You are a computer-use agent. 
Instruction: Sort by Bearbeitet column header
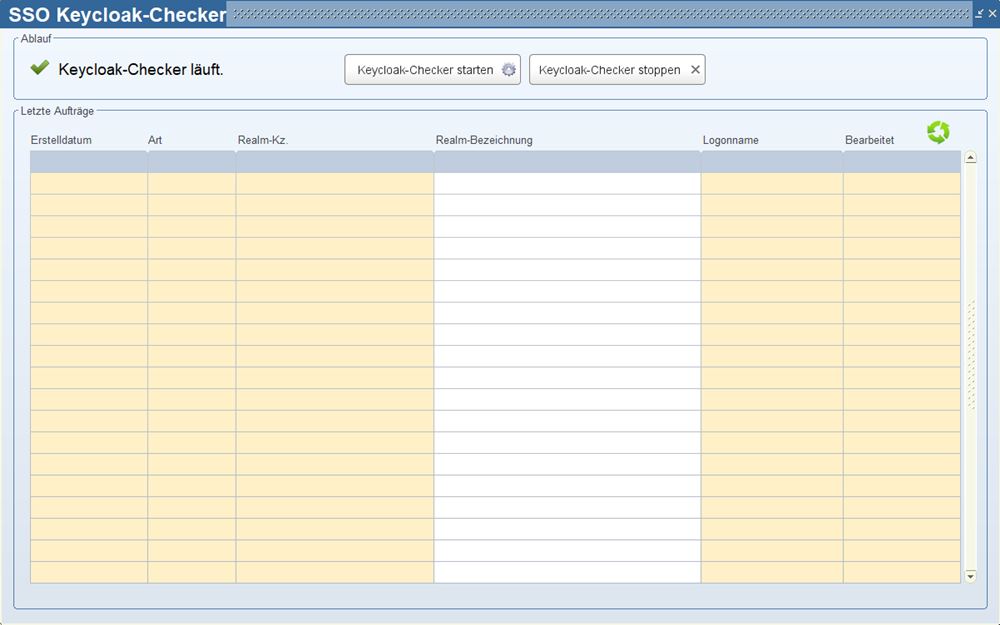(x=869, y=140)
